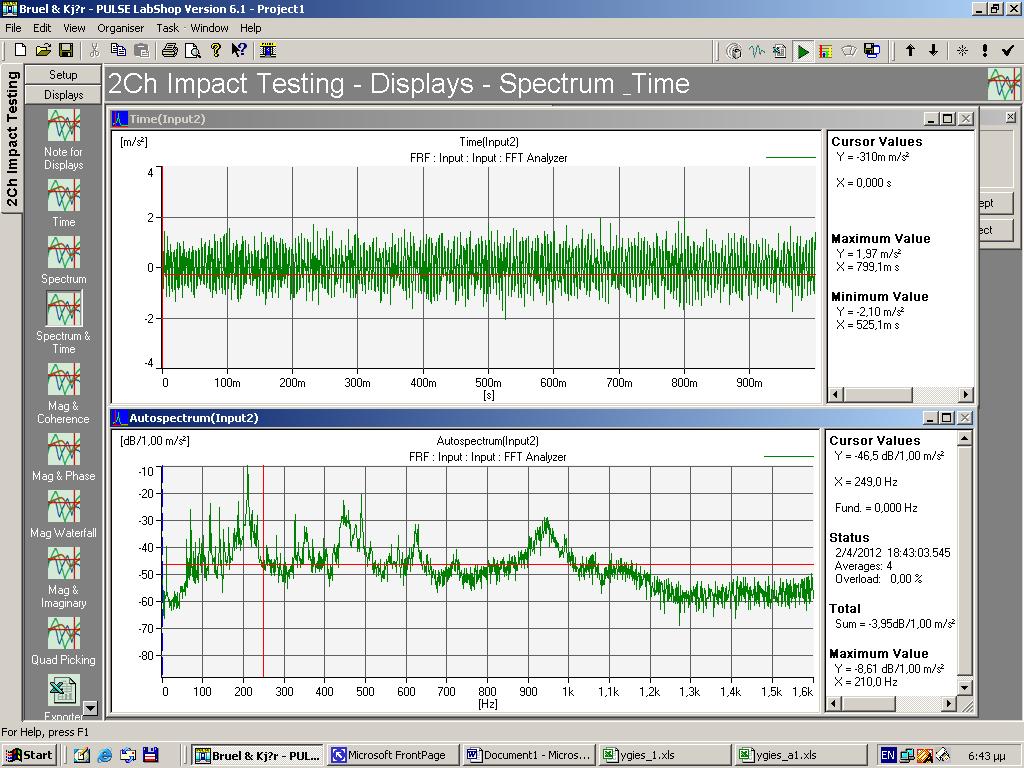Viewport: 1024px width, 768px height.
Task: Click the EN language indicator in system tray
Action: pos(888,756)
